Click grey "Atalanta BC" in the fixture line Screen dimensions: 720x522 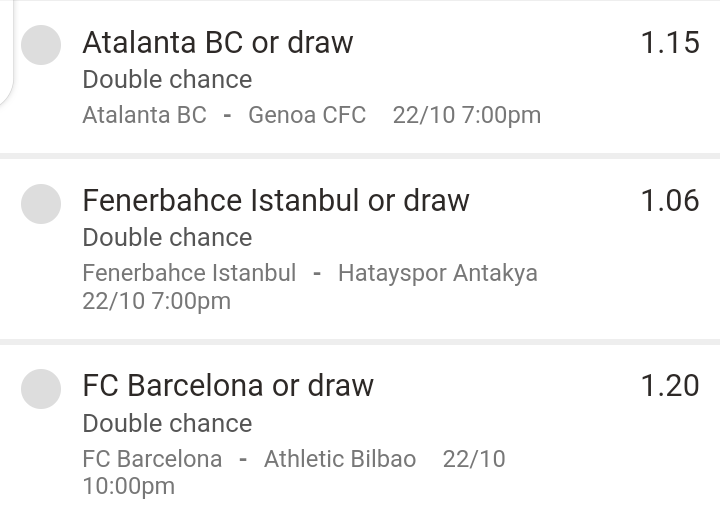pos(144,115)
